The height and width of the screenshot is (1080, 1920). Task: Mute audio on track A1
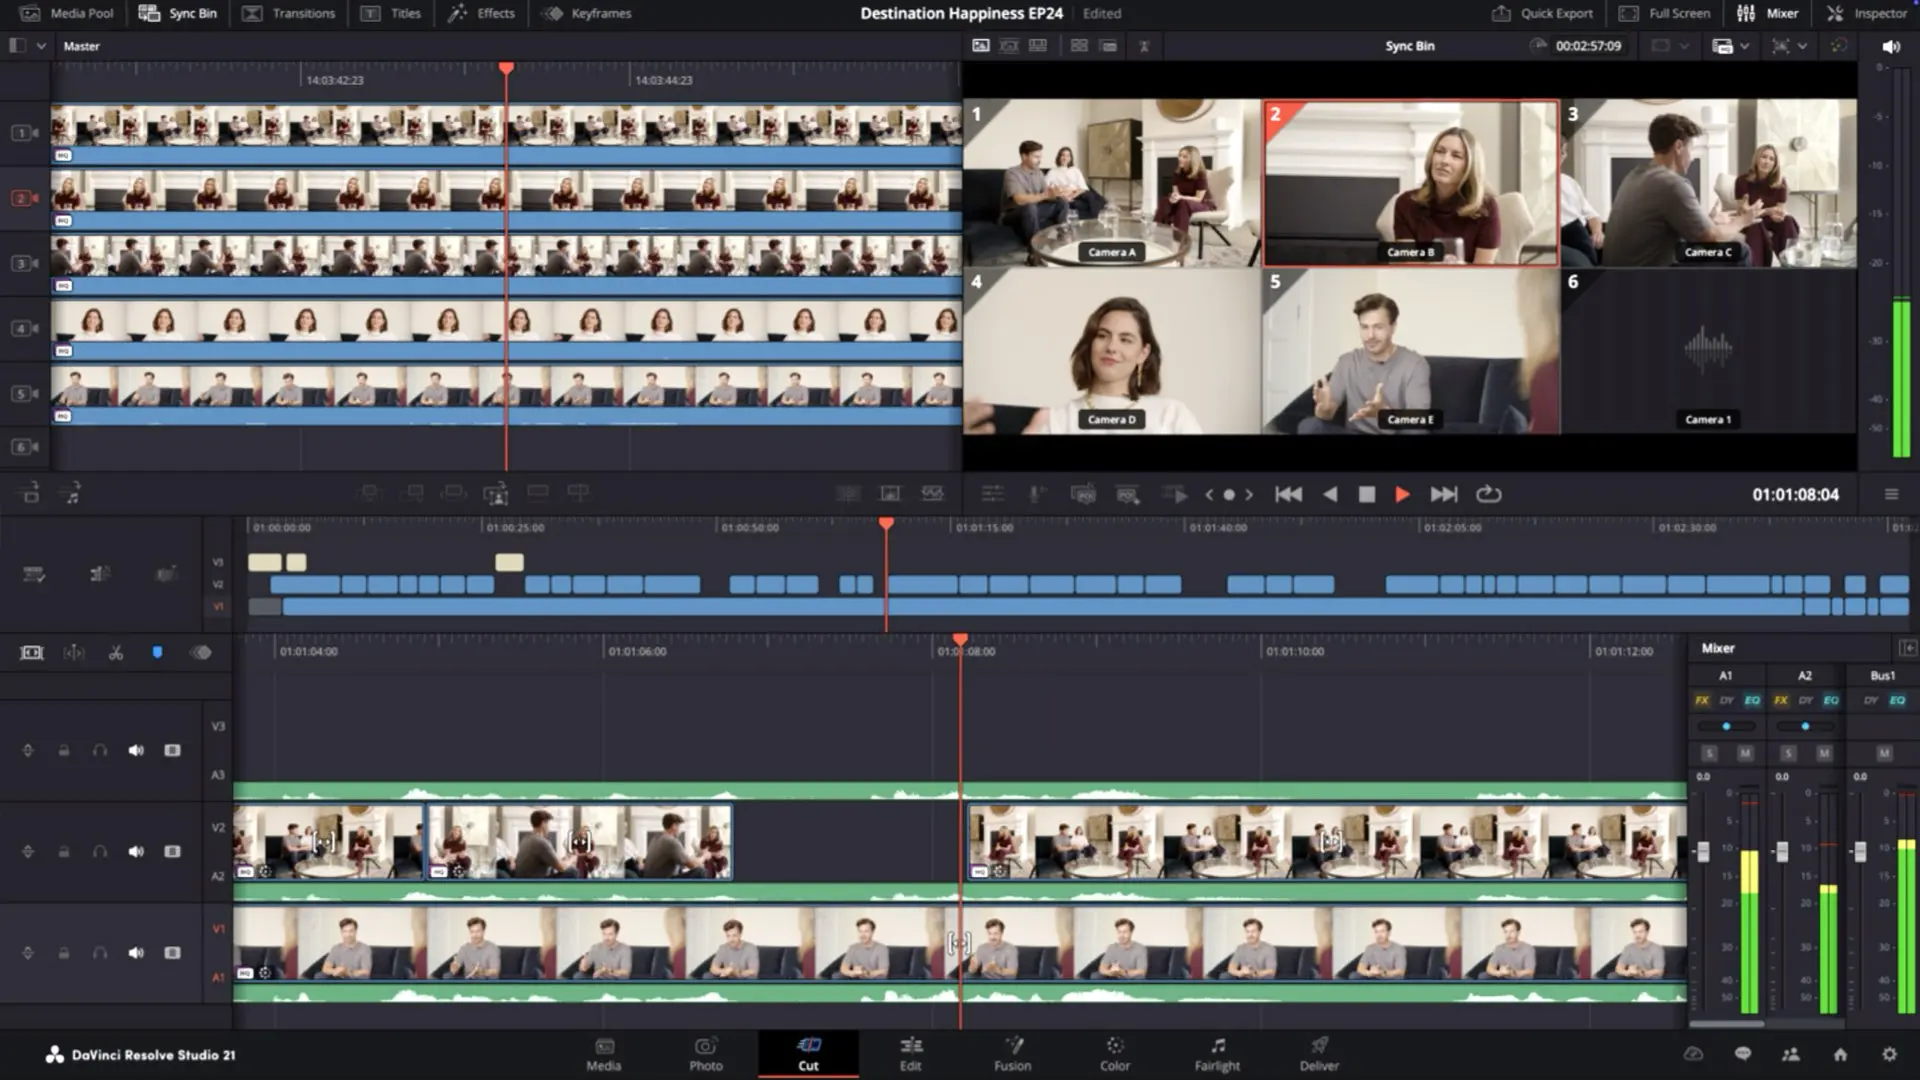(135, 952)
